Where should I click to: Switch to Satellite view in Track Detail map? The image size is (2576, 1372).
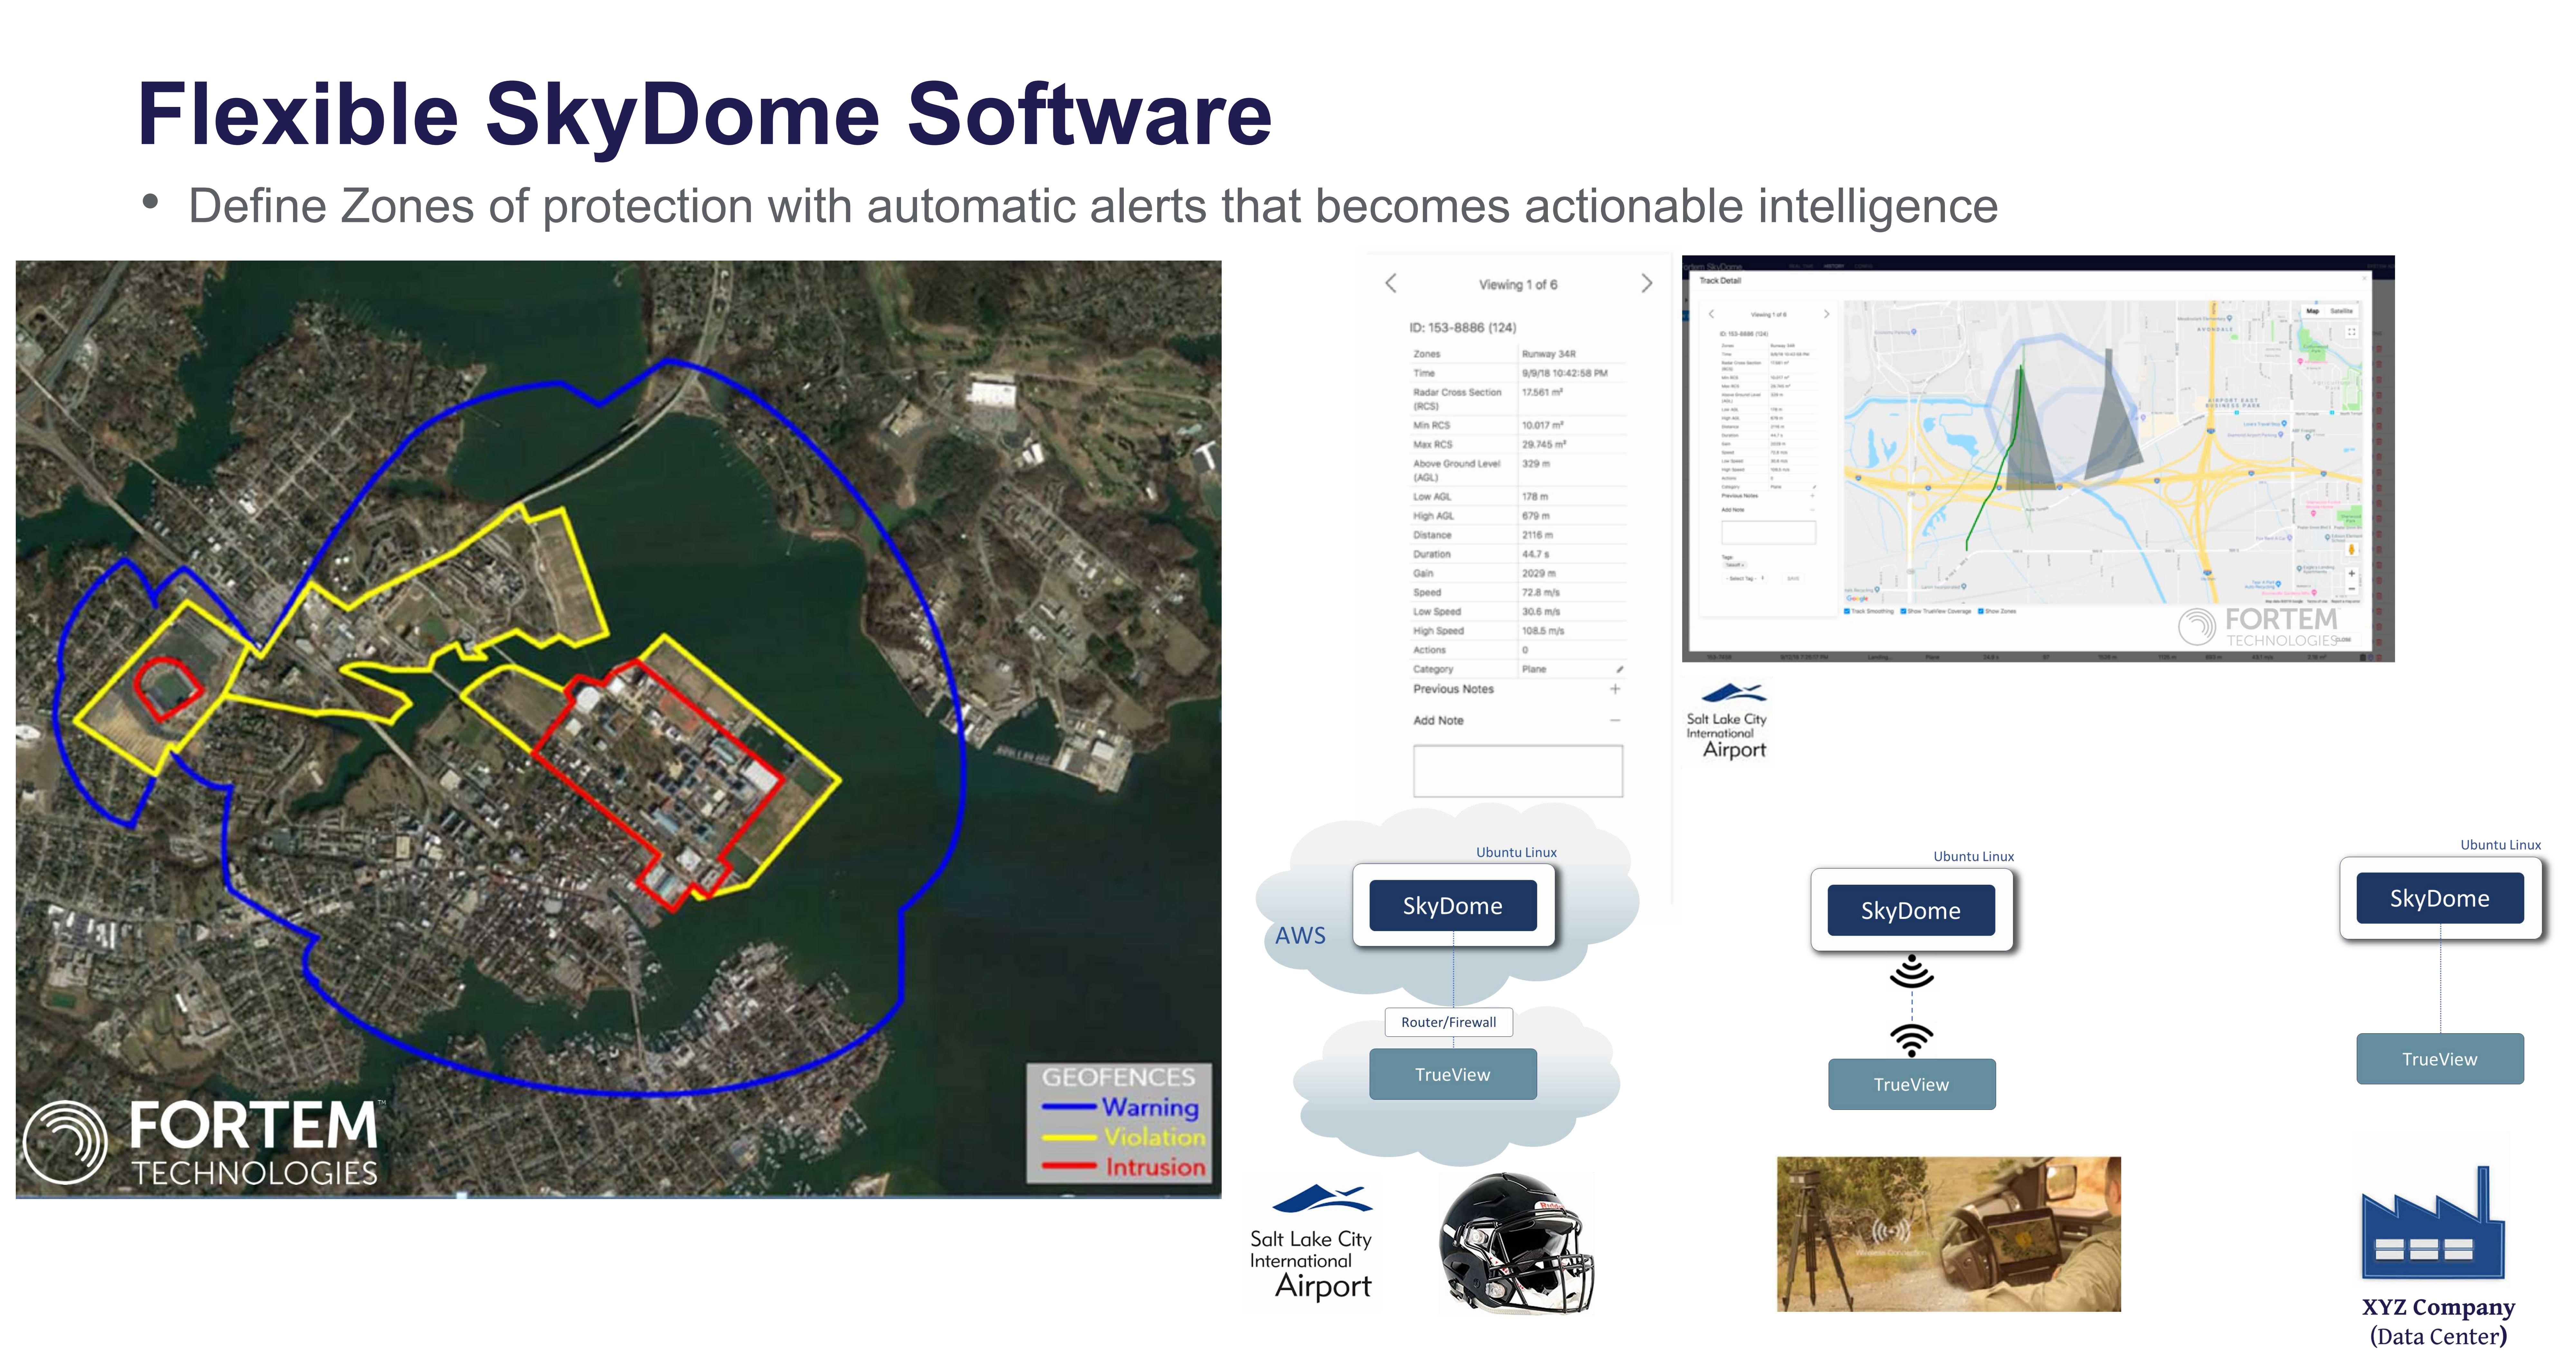click(x=2342, y=311)
